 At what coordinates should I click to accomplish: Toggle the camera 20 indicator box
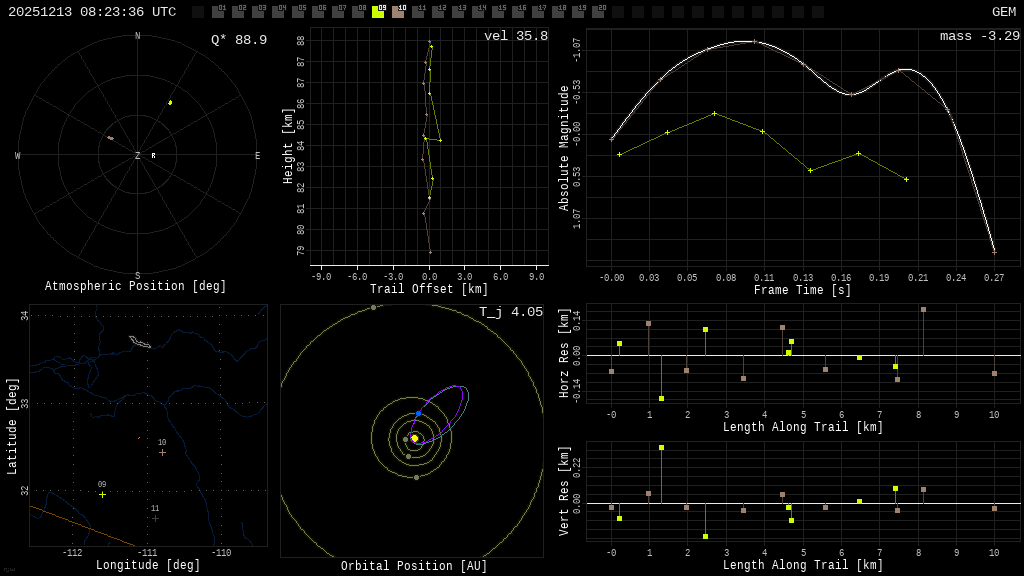pyautogui.click(x=598, y=12)
